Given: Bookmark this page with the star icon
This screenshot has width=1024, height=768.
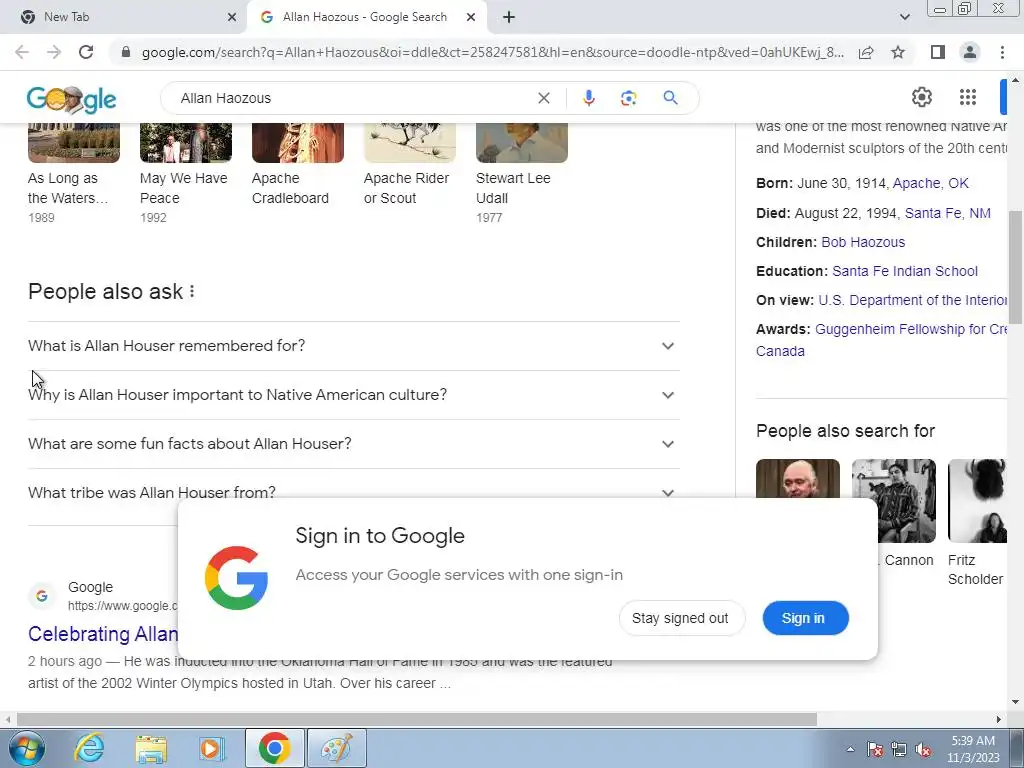Looking at the screenshot, I should (x=898, y=52).
